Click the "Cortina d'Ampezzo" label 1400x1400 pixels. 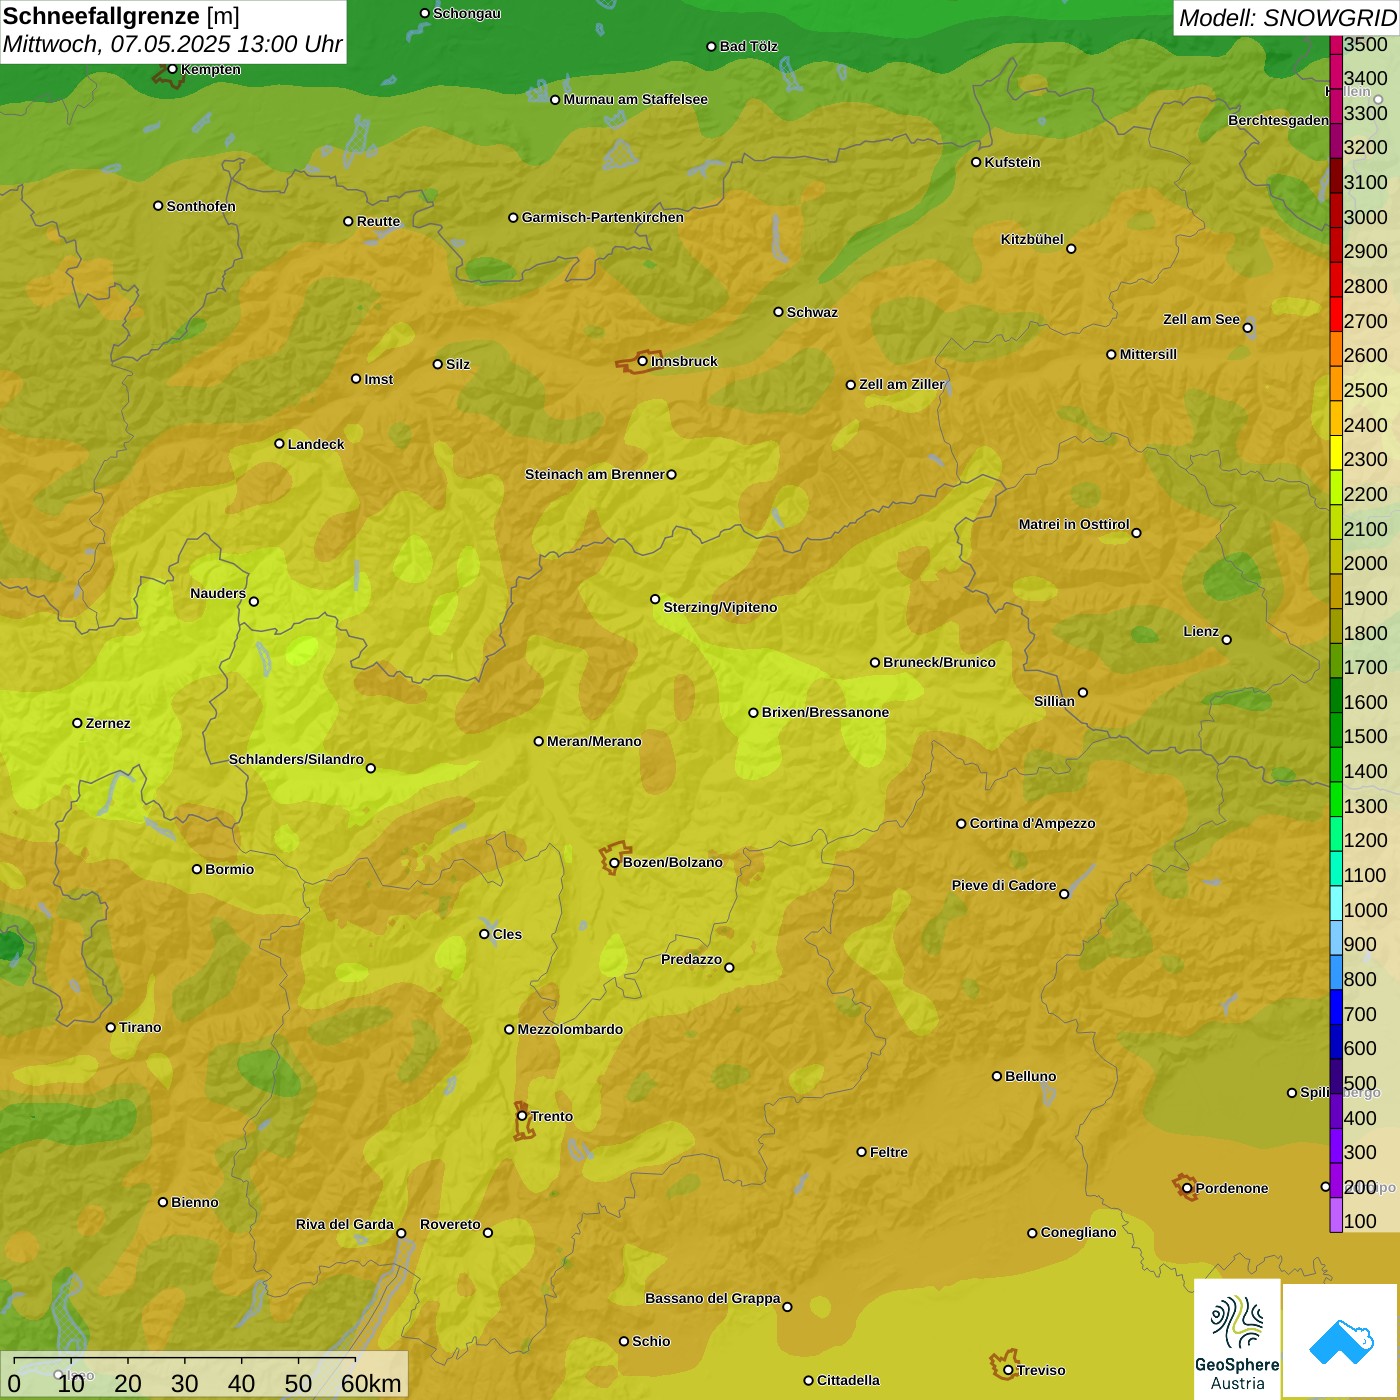(x=1033, y=823)
